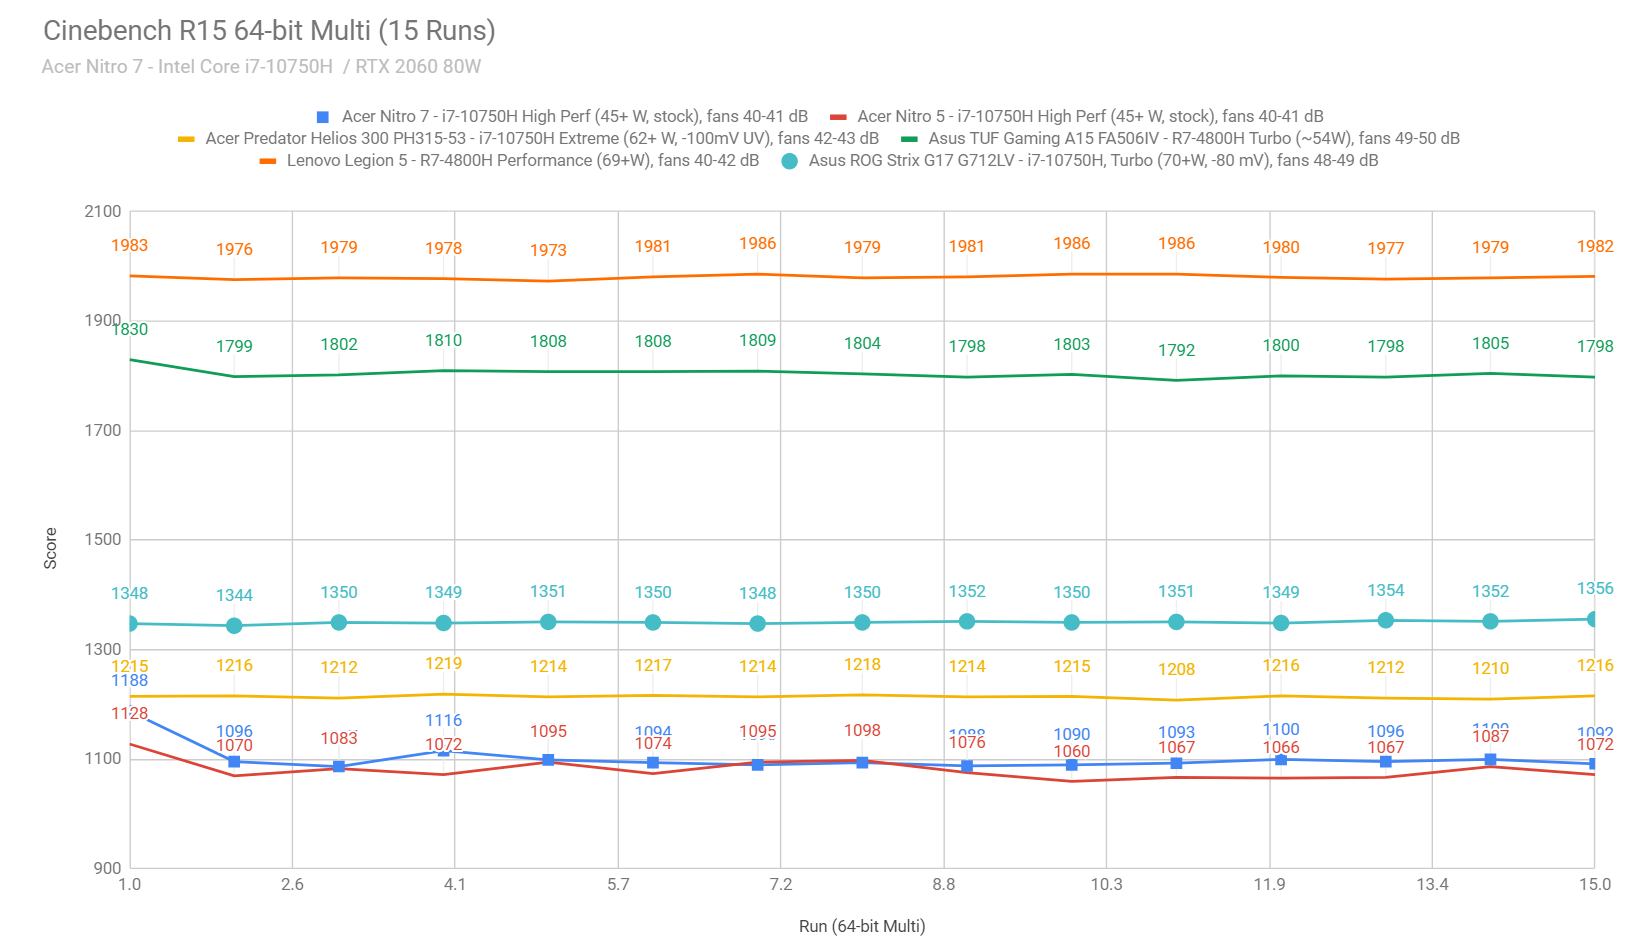
Task: Click the 8.8 x-axis tick label
Action: pos(944,885)
